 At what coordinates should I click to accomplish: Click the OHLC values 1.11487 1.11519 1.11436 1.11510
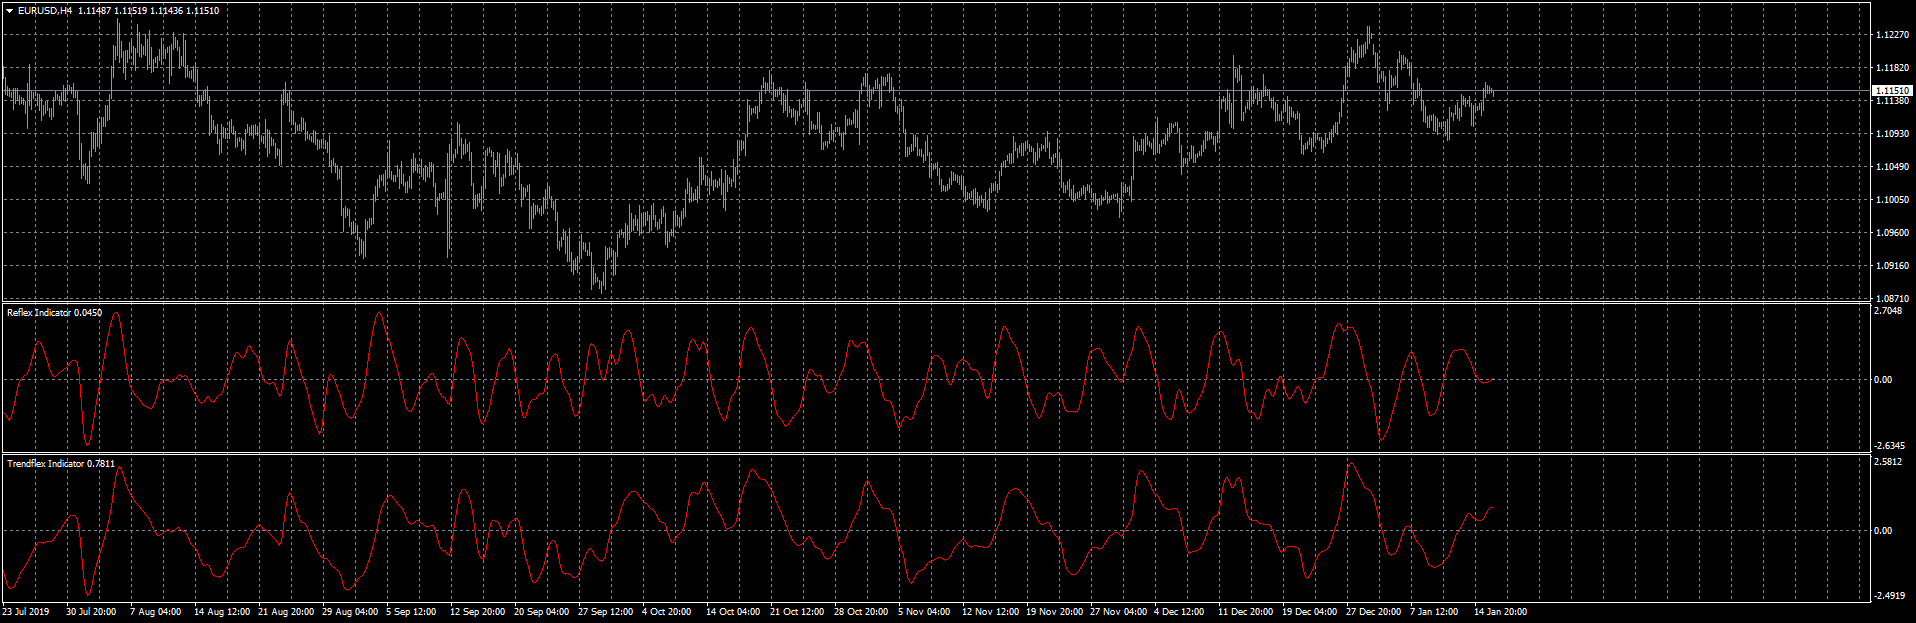click(149, 10)
